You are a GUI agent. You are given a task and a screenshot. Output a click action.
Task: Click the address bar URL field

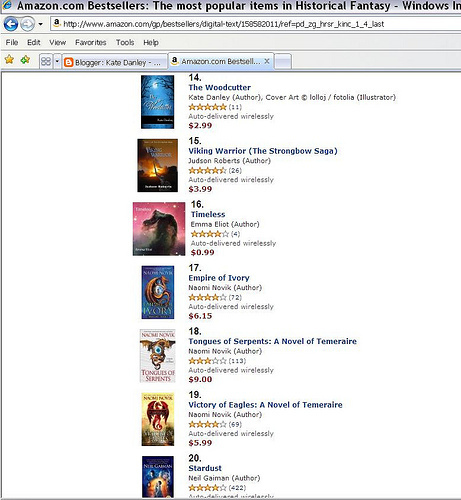click(256, 24)
